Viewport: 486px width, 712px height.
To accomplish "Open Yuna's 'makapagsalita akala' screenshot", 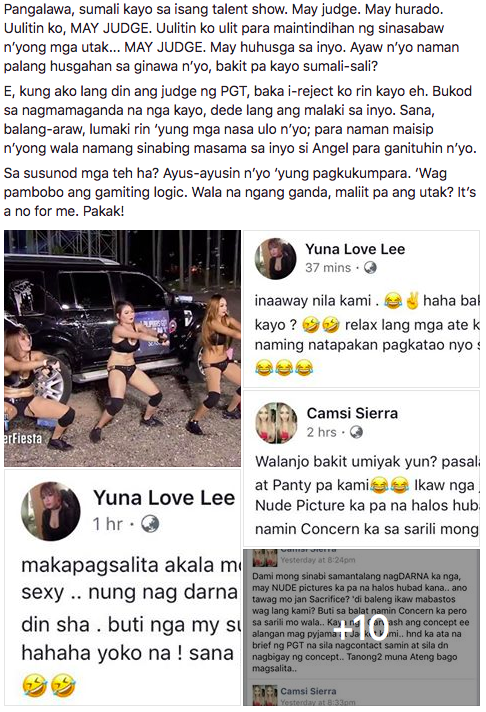I will pos(123,588).
